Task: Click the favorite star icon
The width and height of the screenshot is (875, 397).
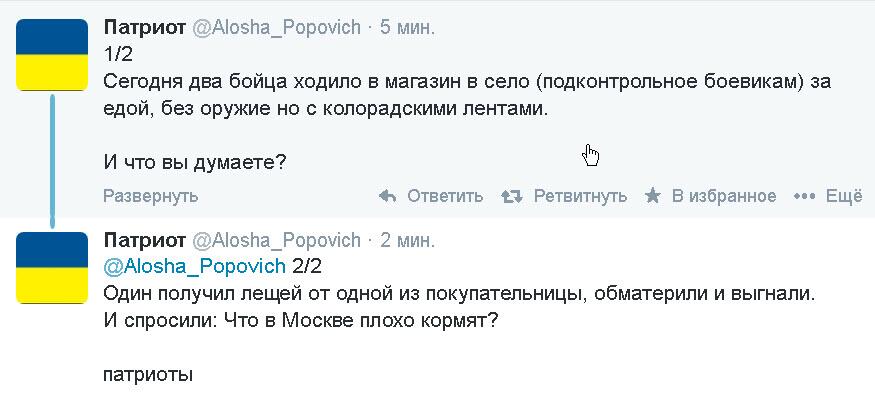Action: (652, 195)
